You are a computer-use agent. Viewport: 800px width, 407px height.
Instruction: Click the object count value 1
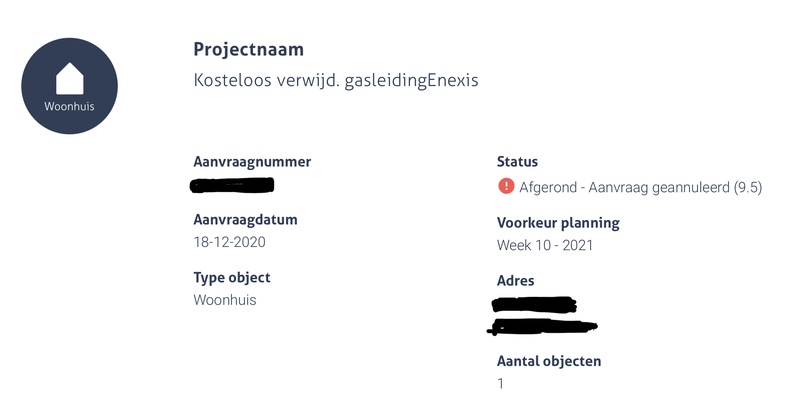point(501,383)
